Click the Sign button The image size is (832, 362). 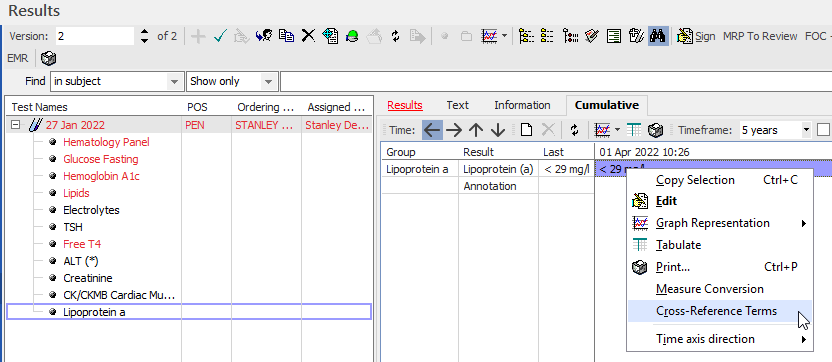tap(697, 36)
